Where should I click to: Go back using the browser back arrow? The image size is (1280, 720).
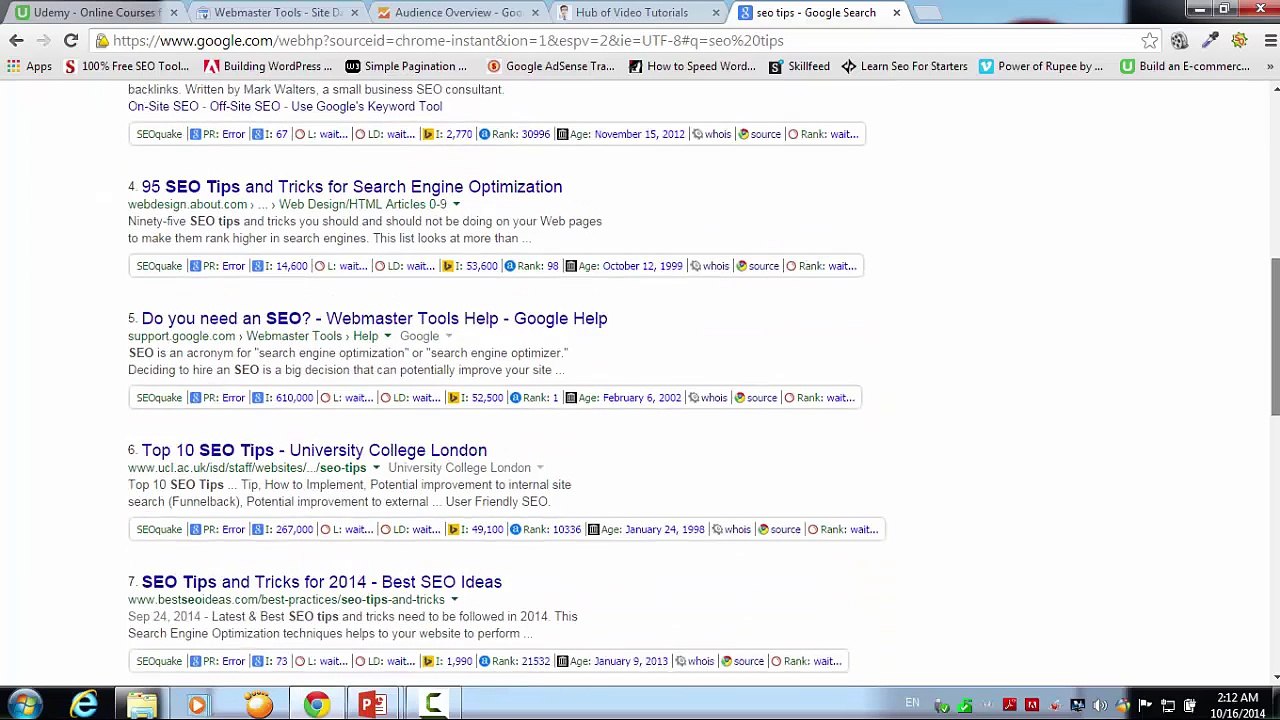click(16, 40)
